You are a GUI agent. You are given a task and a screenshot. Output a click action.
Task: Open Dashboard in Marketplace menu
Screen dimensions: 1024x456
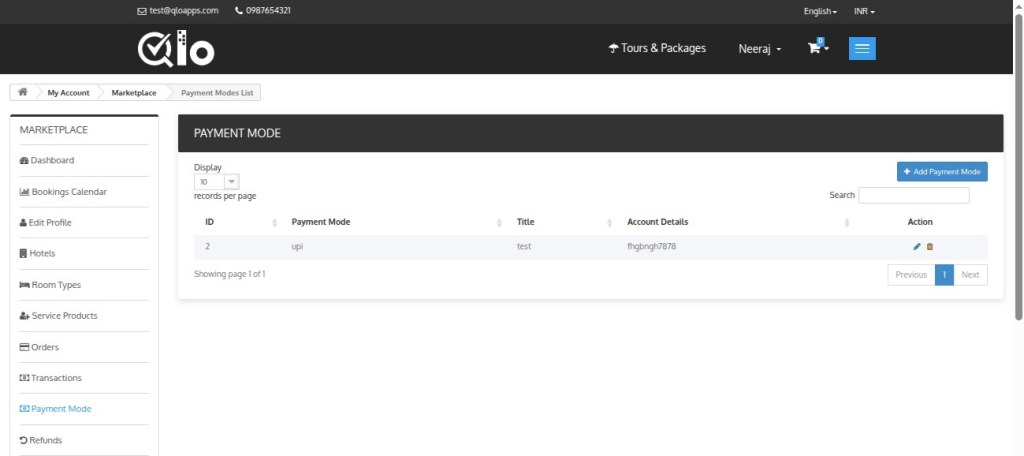coord(52,161)
